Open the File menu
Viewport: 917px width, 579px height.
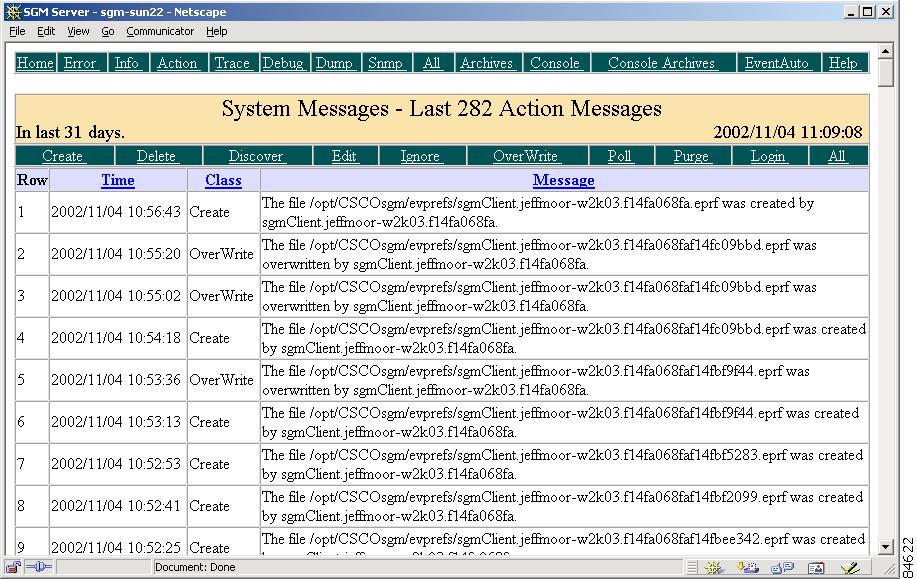[17, 32]
